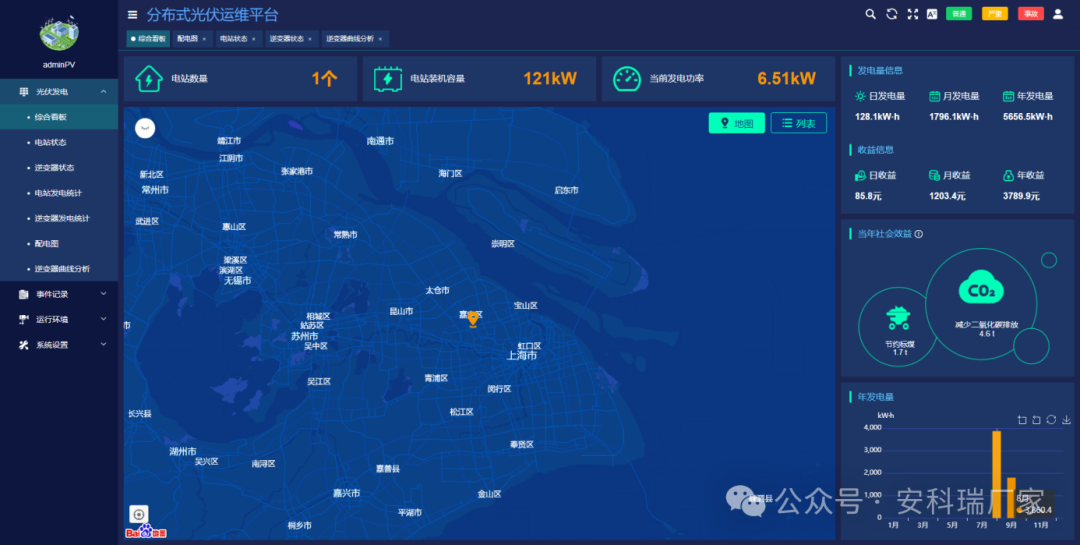Image resolution: width=1080 pixels, height=545 pixels.
Task: Click the tallest orange bar in chart
Action: pos(997,474)
